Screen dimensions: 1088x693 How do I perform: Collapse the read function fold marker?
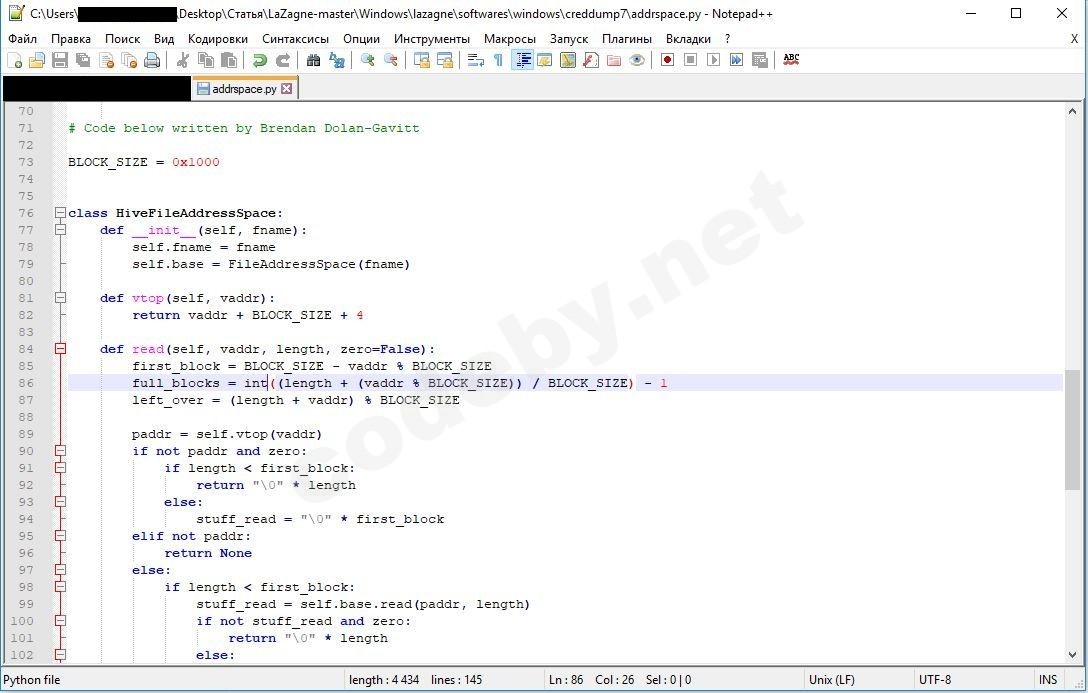click(60, 349)
